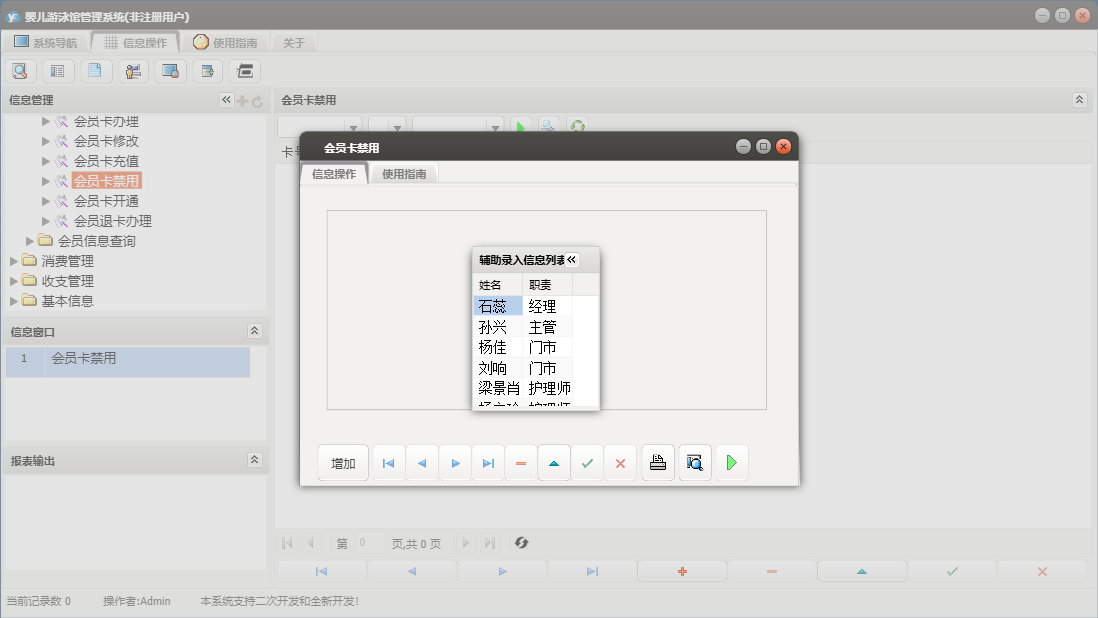Select 会员卡充值 in the tree
The image size is (1098, 618).
point(106,161)
